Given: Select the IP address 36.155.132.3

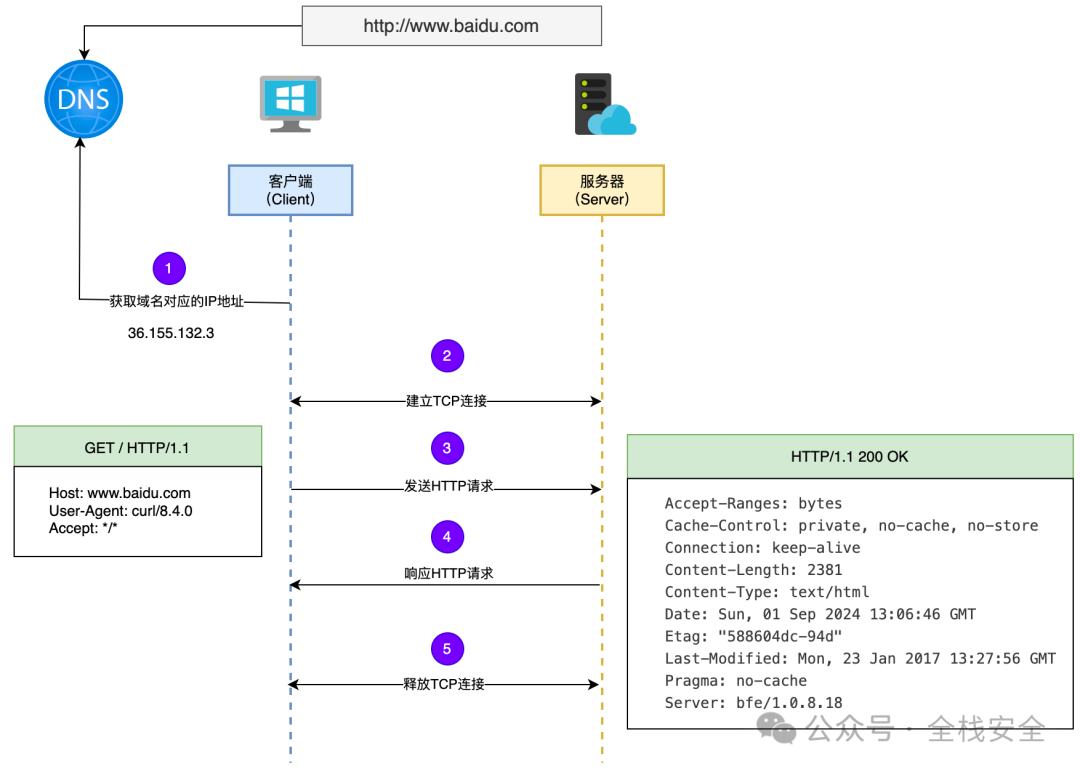Looking at the screenshot, I should pos(171,333).
